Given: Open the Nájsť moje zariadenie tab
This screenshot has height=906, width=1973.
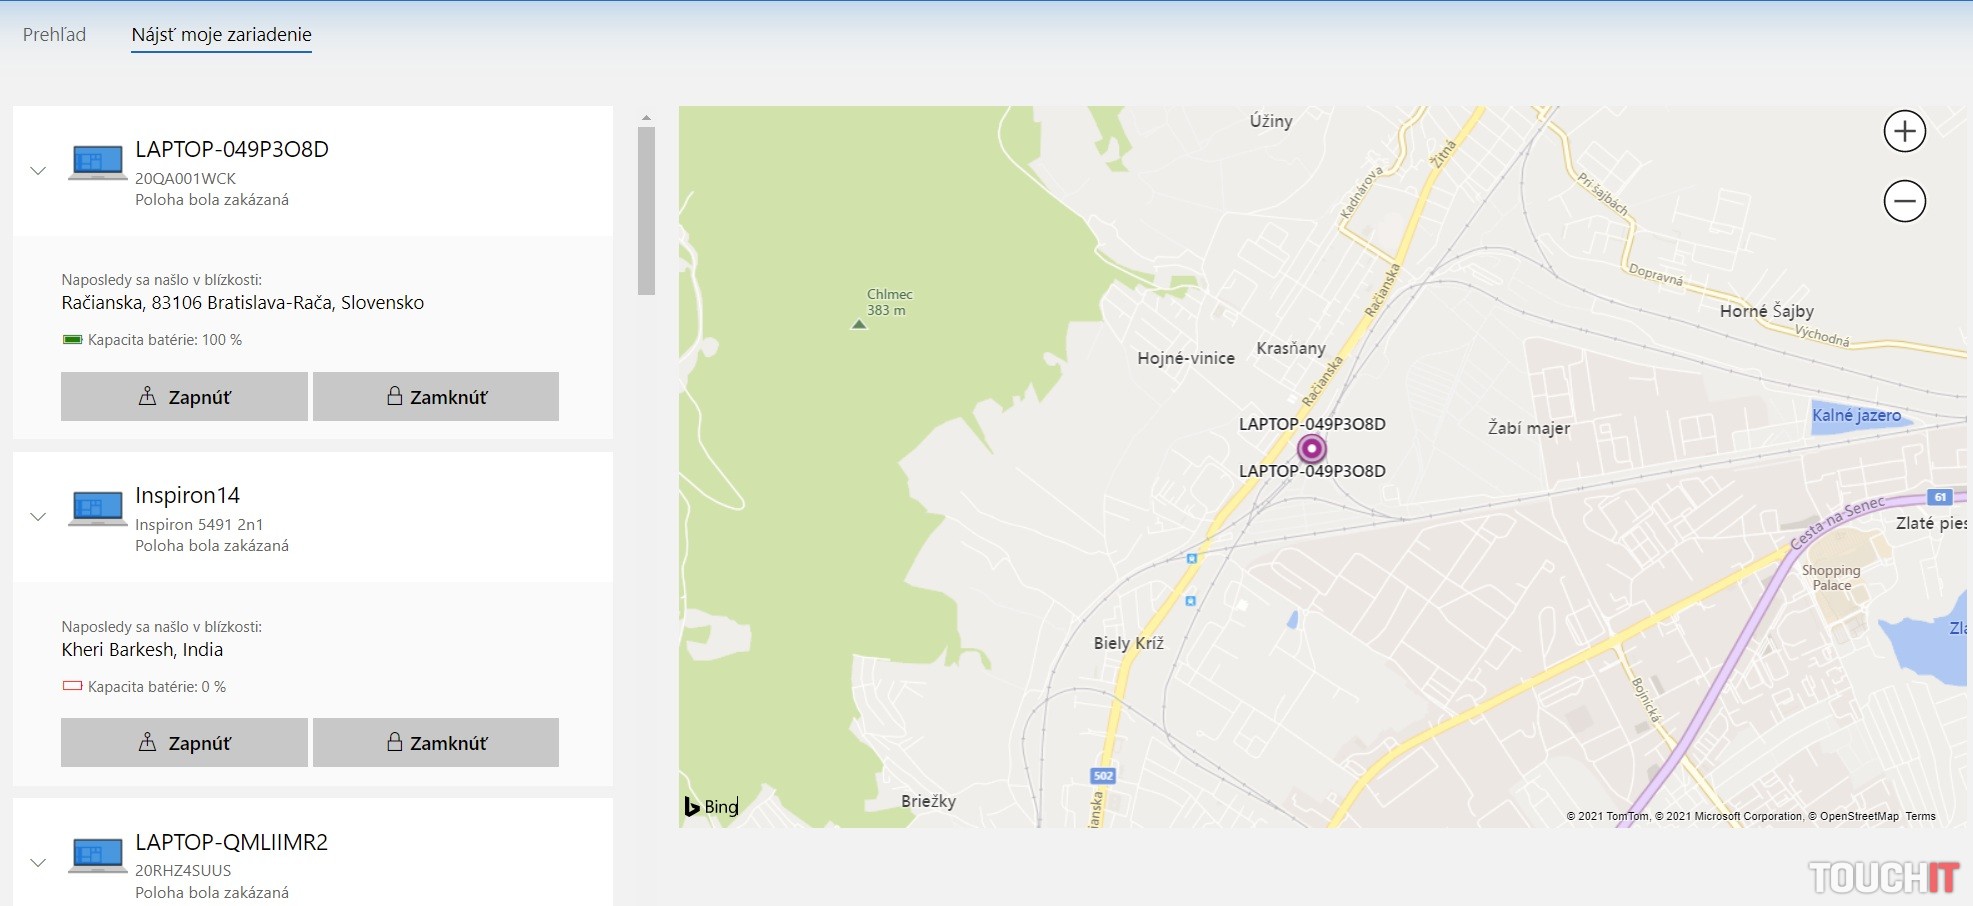Looking at the screenshot, I should click(222, 35).
